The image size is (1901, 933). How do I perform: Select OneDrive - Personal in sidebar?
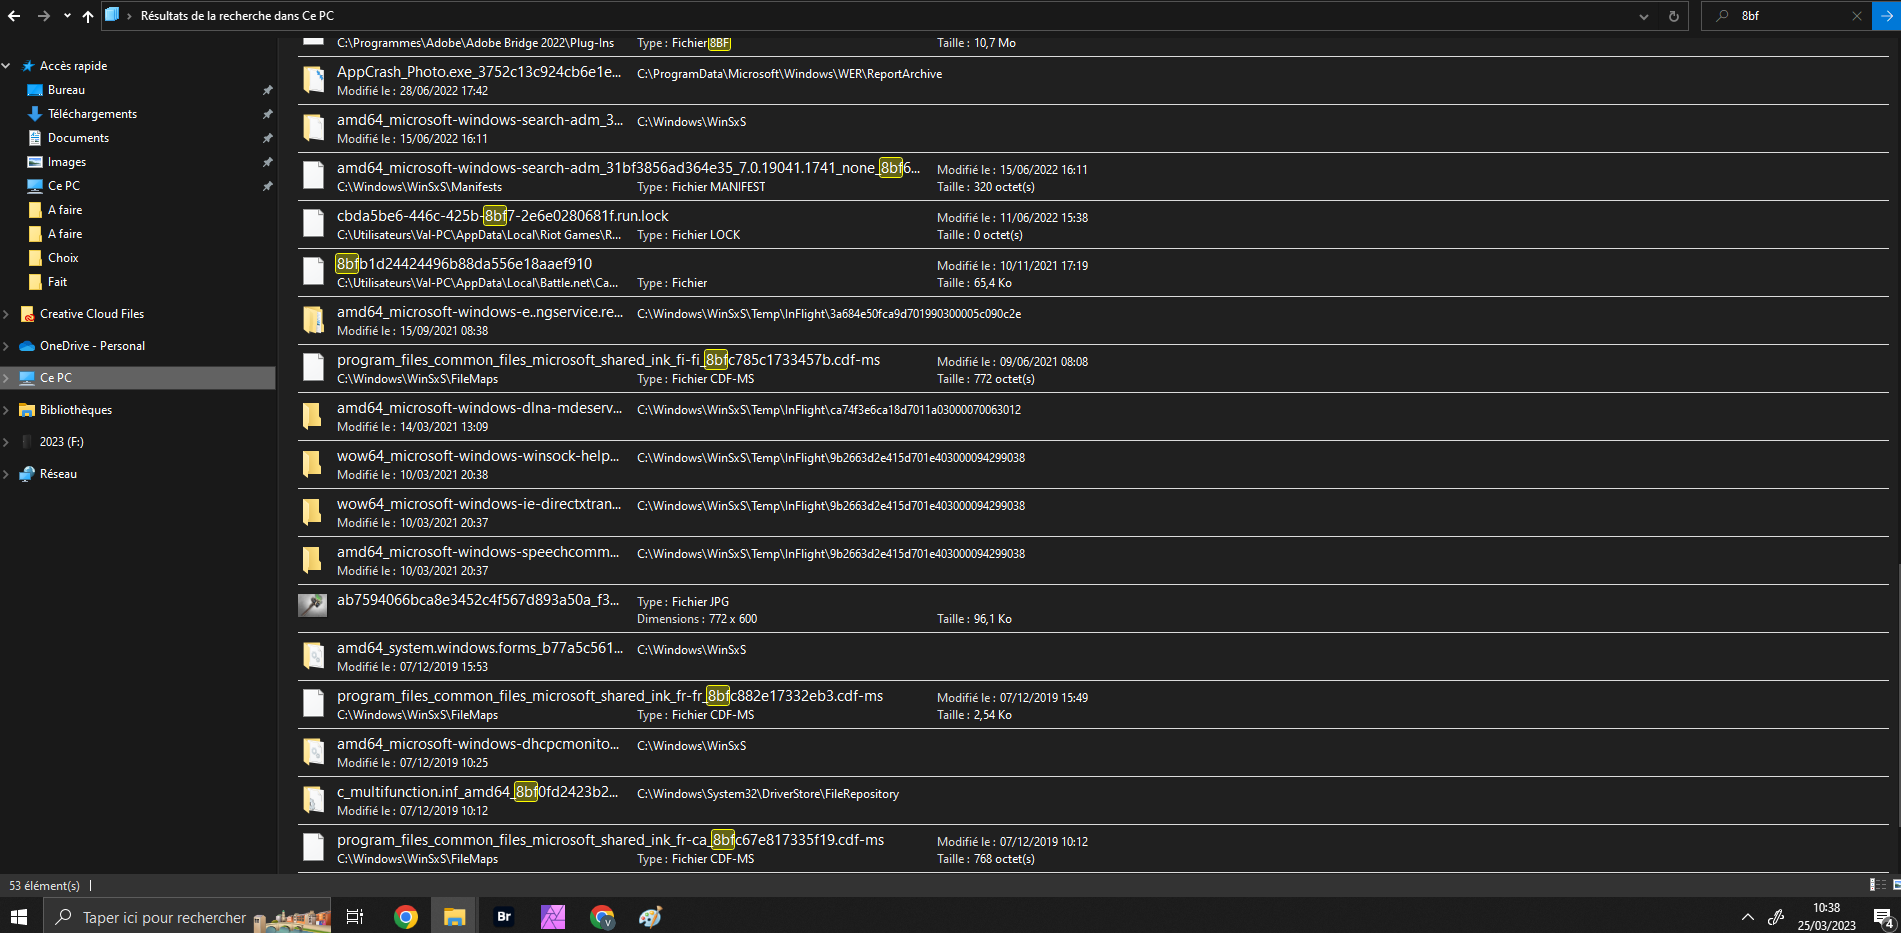[x=92, y=346]
